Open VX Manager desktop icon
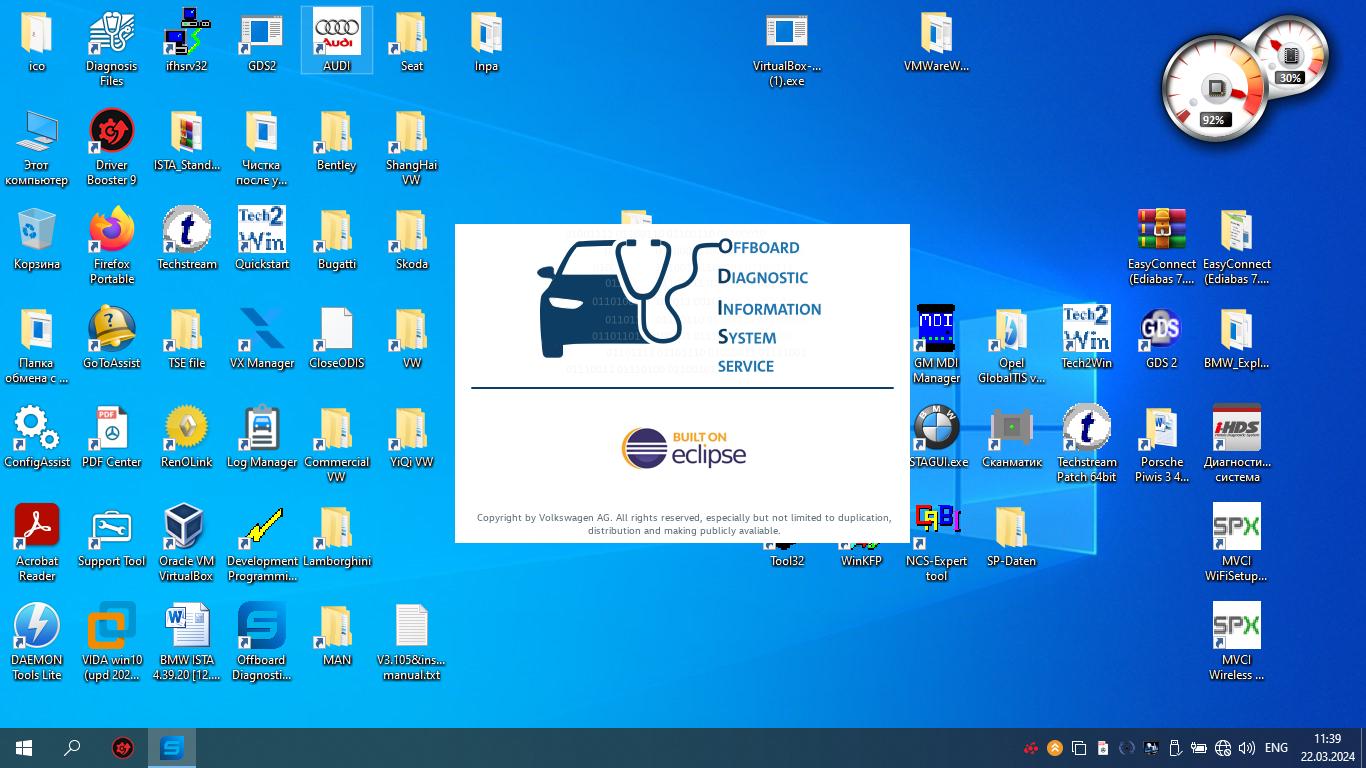The image size is (1366, 768). 262,332
